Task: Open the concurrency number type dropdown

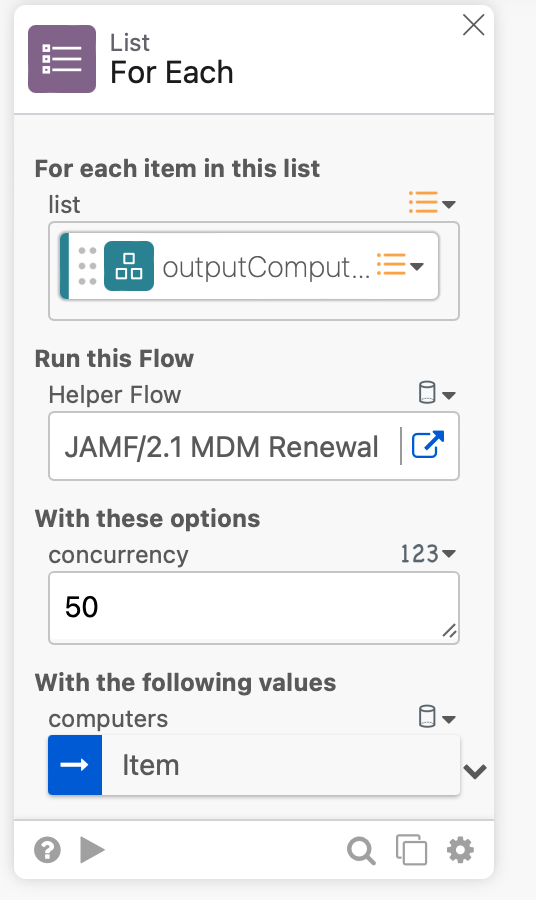Action: pyautogui.click(x=428, y=553)
